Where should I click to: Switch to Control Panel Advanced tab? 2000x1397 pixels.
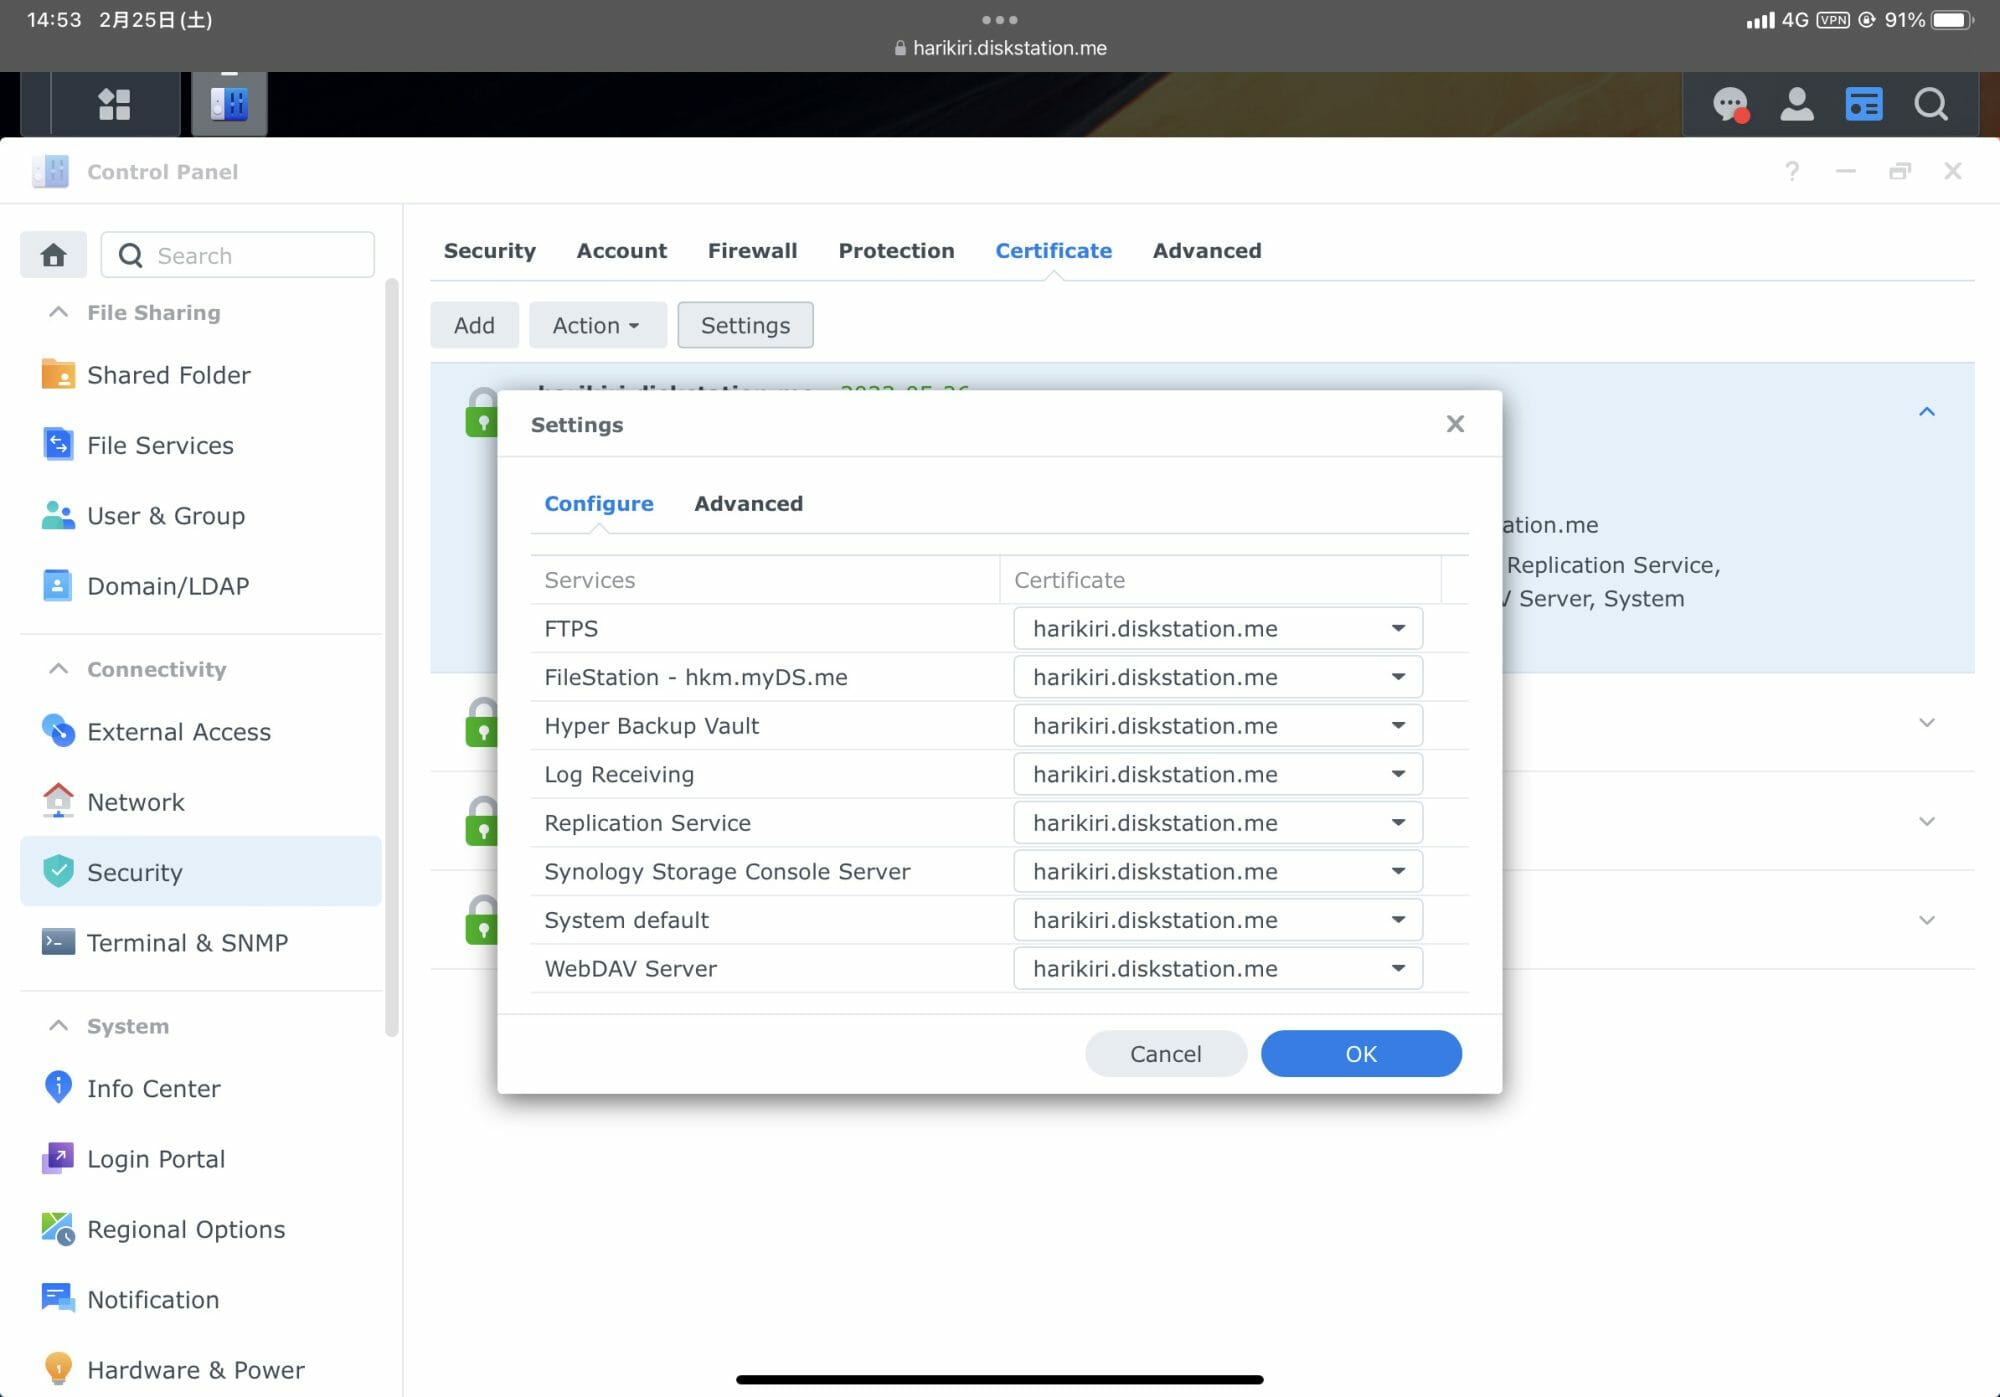(1207, 251)
